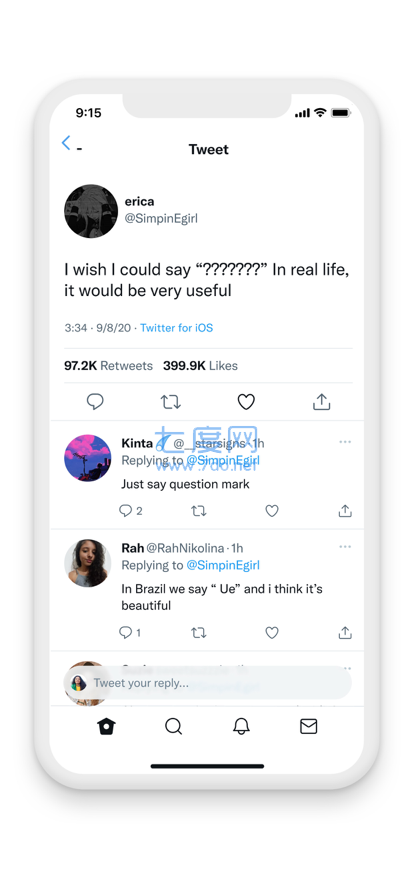The image size is (414, 896).
Task: Like Rah's reply about Brazil
Action: [272, 633]
